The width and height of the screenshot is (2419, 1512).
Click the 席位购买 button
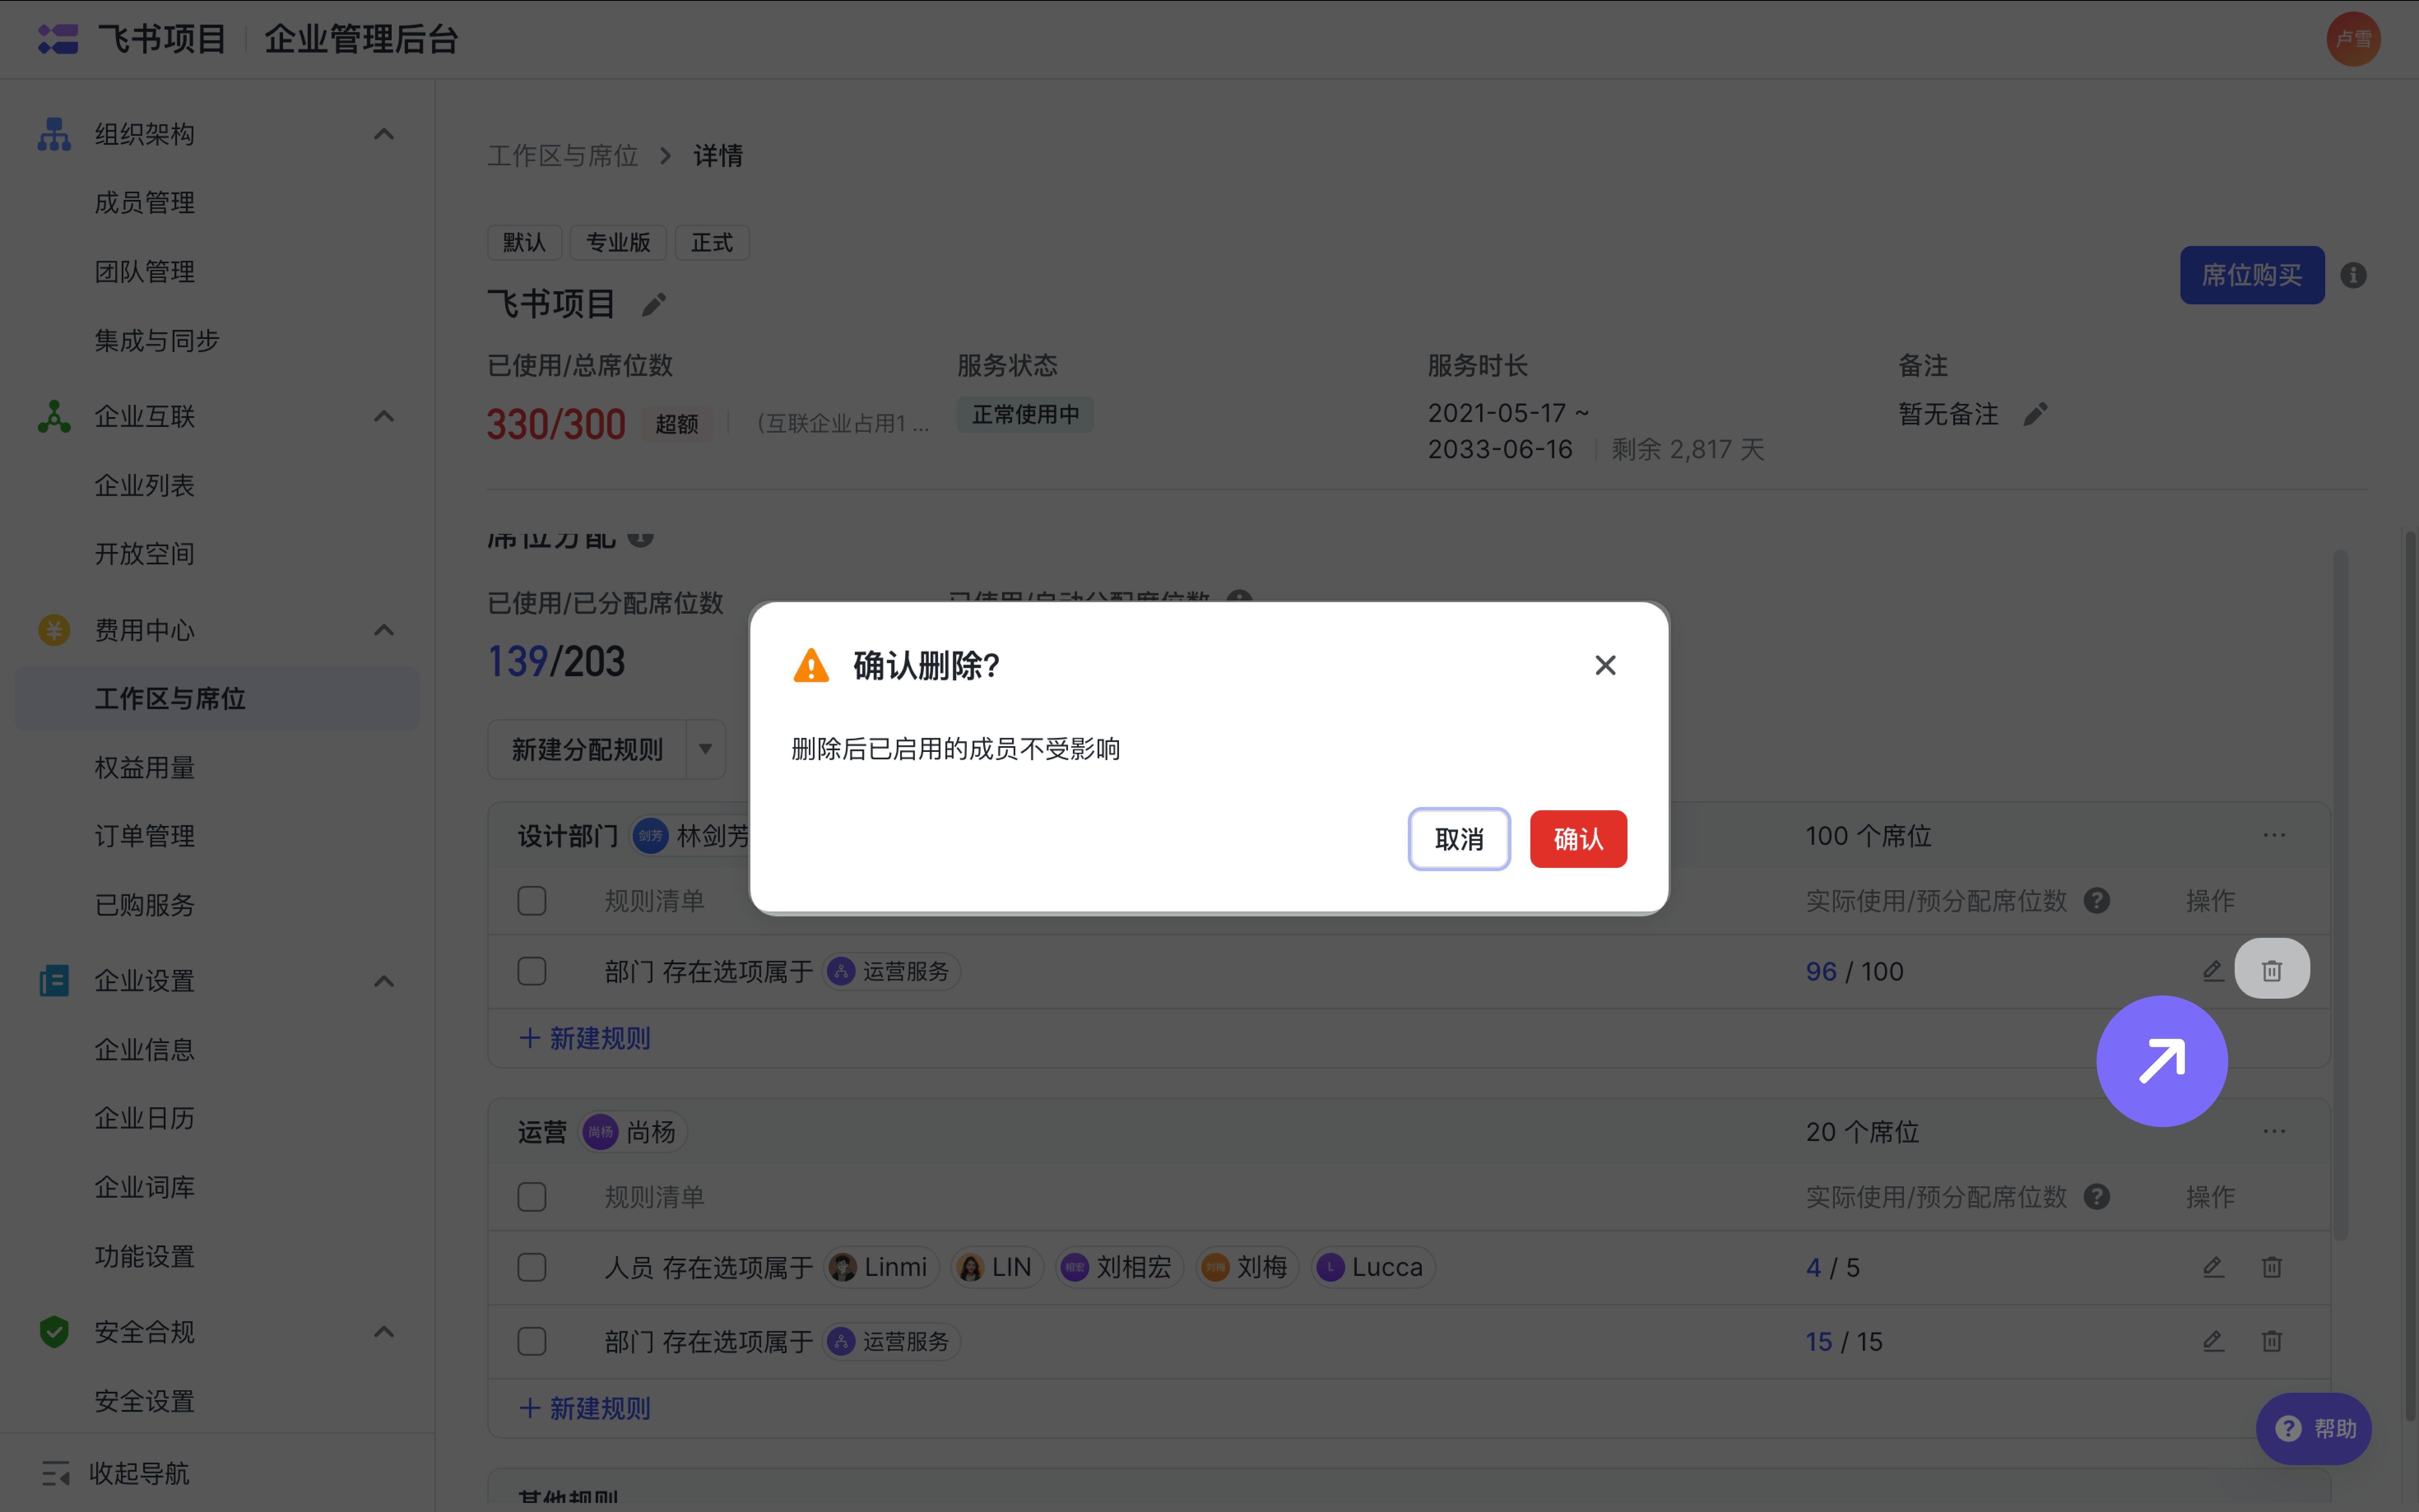(x=2252, y=275)
